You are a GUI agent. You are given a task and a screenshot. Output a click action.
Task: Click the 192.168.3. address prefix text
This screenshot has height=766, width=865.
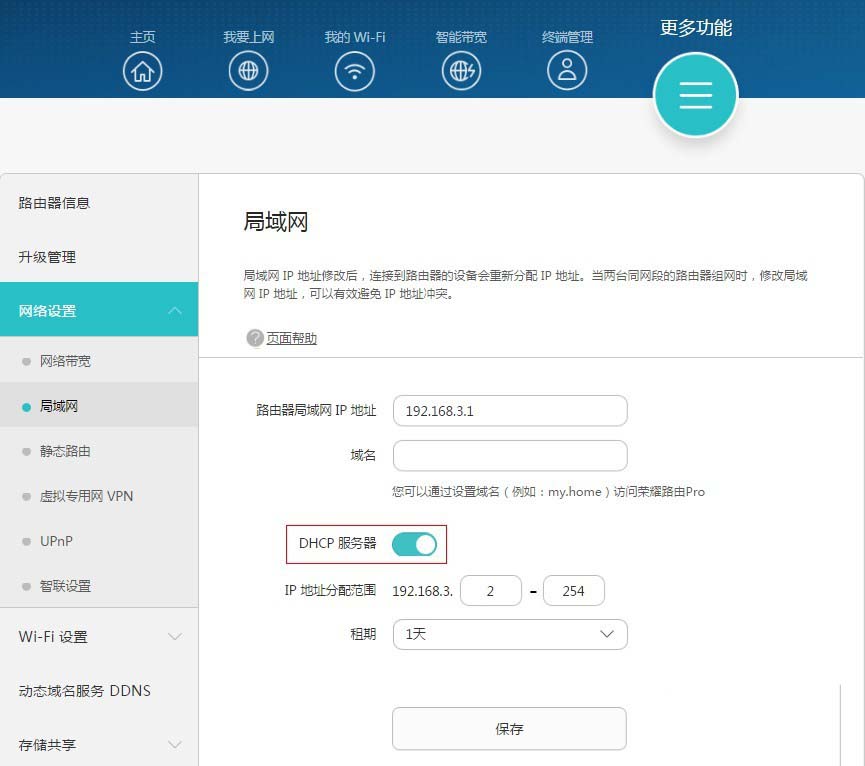[422, 591]
